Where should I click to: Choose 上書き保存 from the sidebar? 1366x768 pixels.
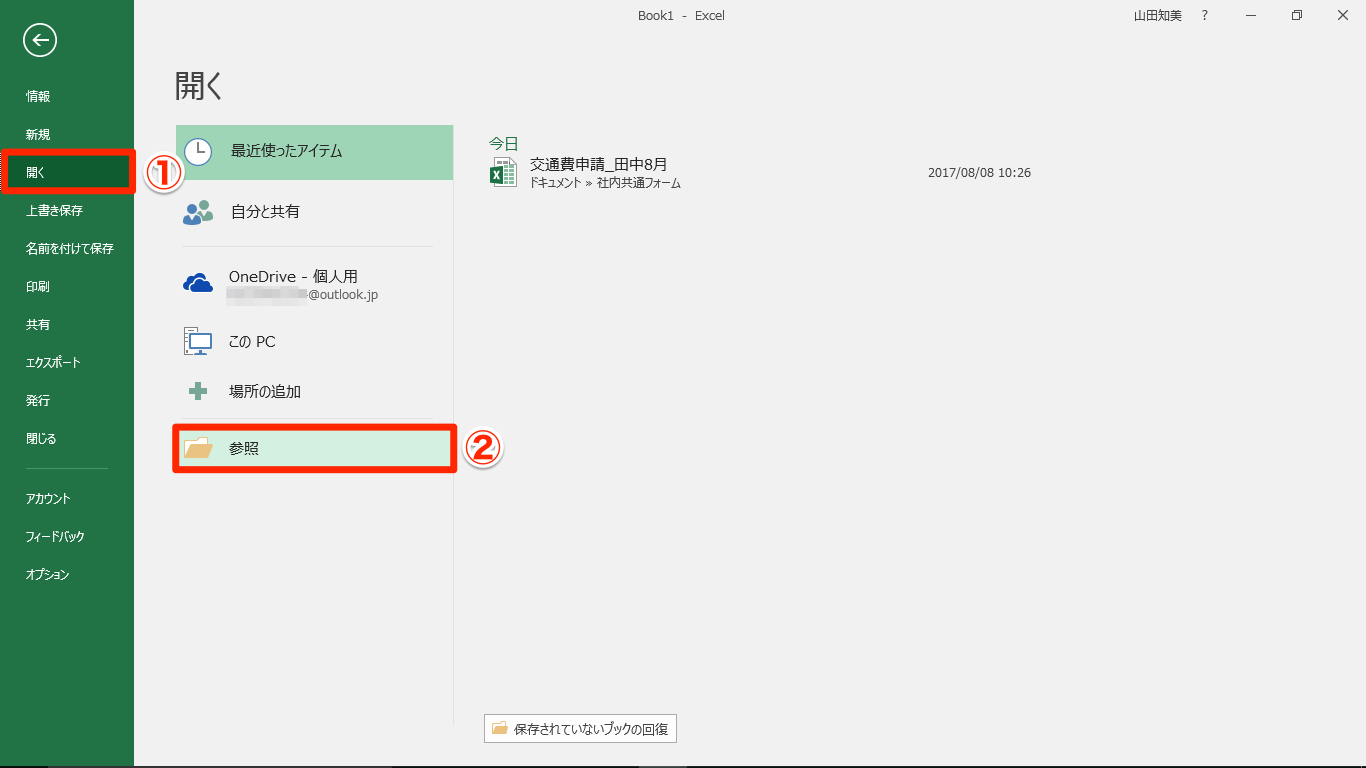pos(67,210)
